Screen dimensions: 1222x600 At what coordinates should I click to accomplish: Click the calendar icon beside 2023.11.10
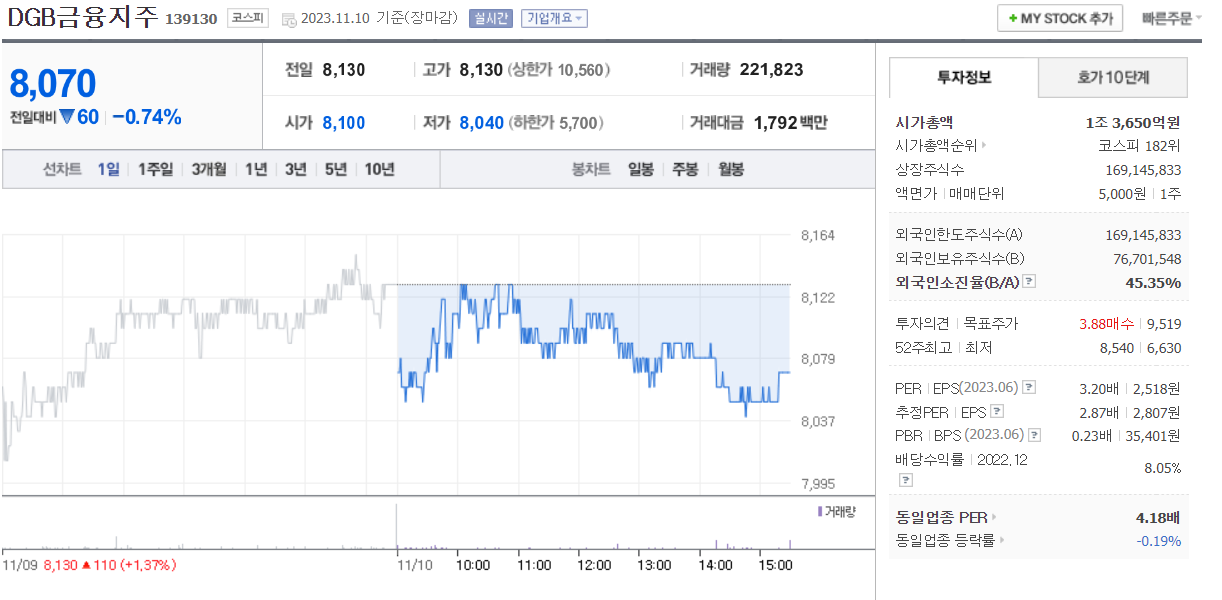(289, 19)
